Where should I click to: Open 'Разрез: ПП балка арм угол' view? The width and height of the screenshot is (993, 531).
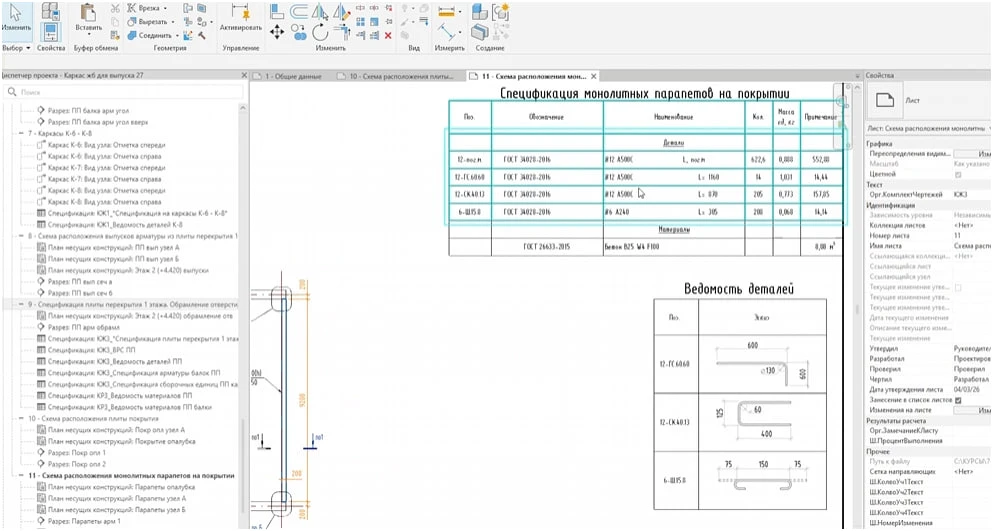[x=88, y=110]
